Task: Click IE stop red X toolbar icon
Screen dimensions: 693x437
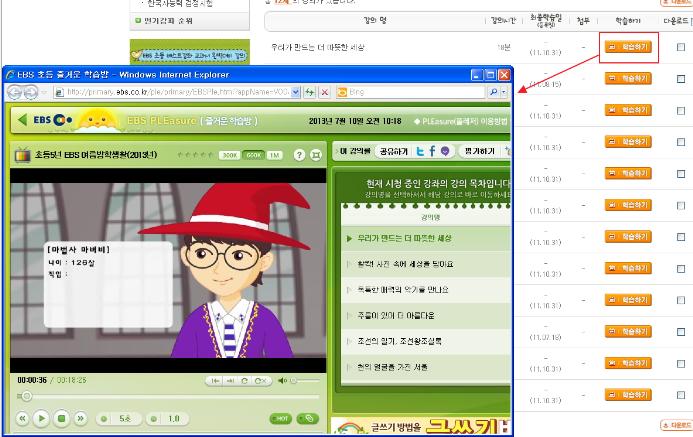Action: (324, 92)
